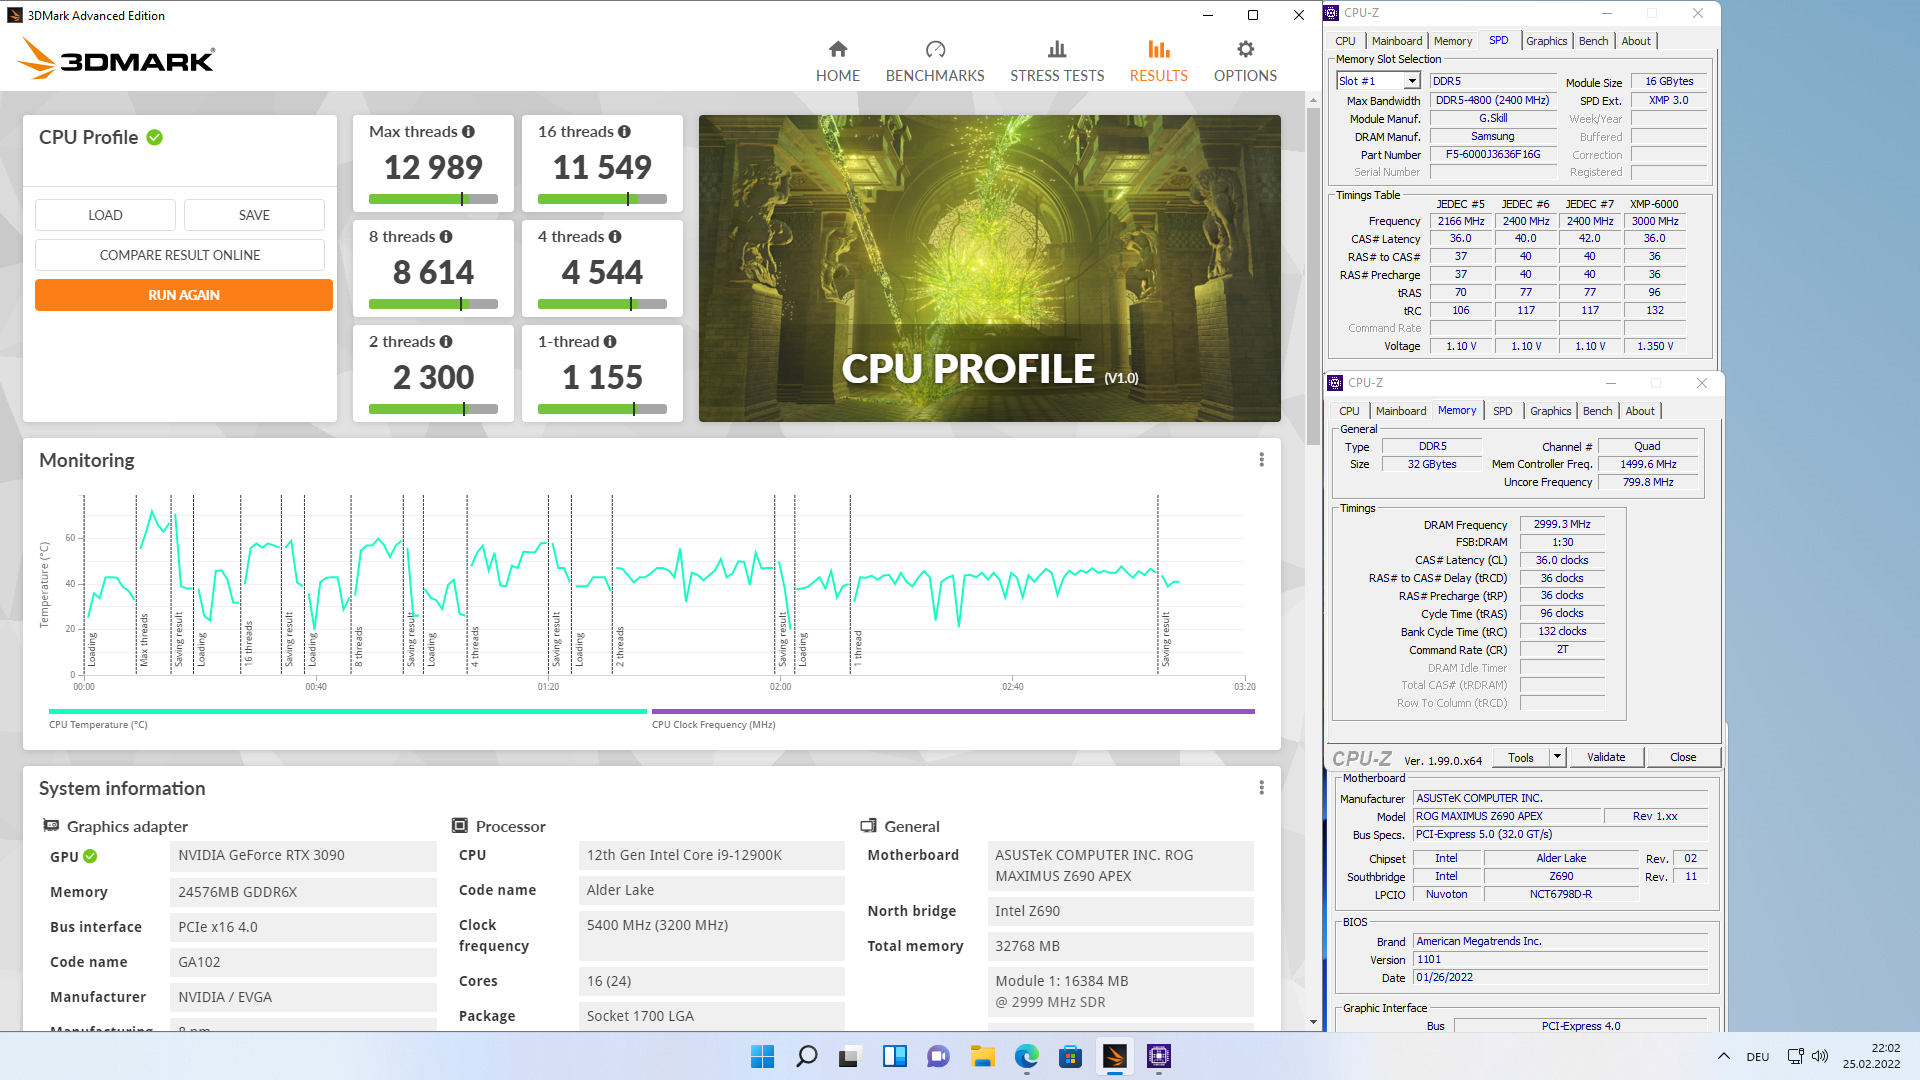Open Monitoring panel three-dot menu

pos(1261,459)
